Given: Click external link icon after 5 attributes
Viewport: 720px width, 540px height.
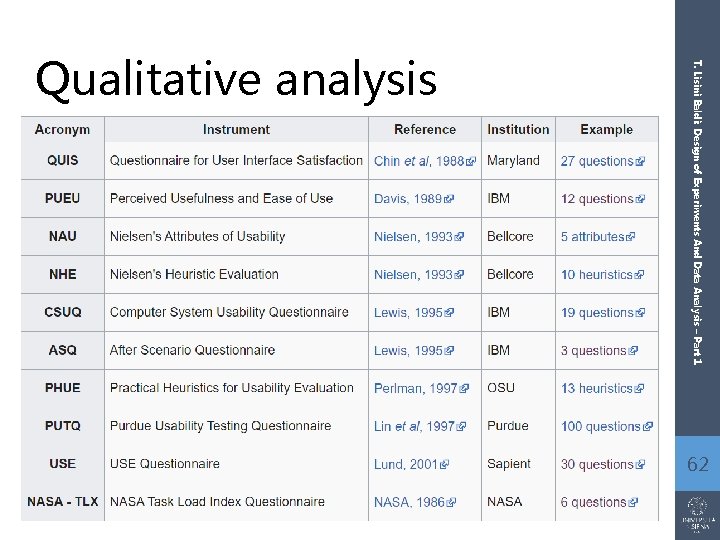Looking at the screenshot, I should click(631, 238).
